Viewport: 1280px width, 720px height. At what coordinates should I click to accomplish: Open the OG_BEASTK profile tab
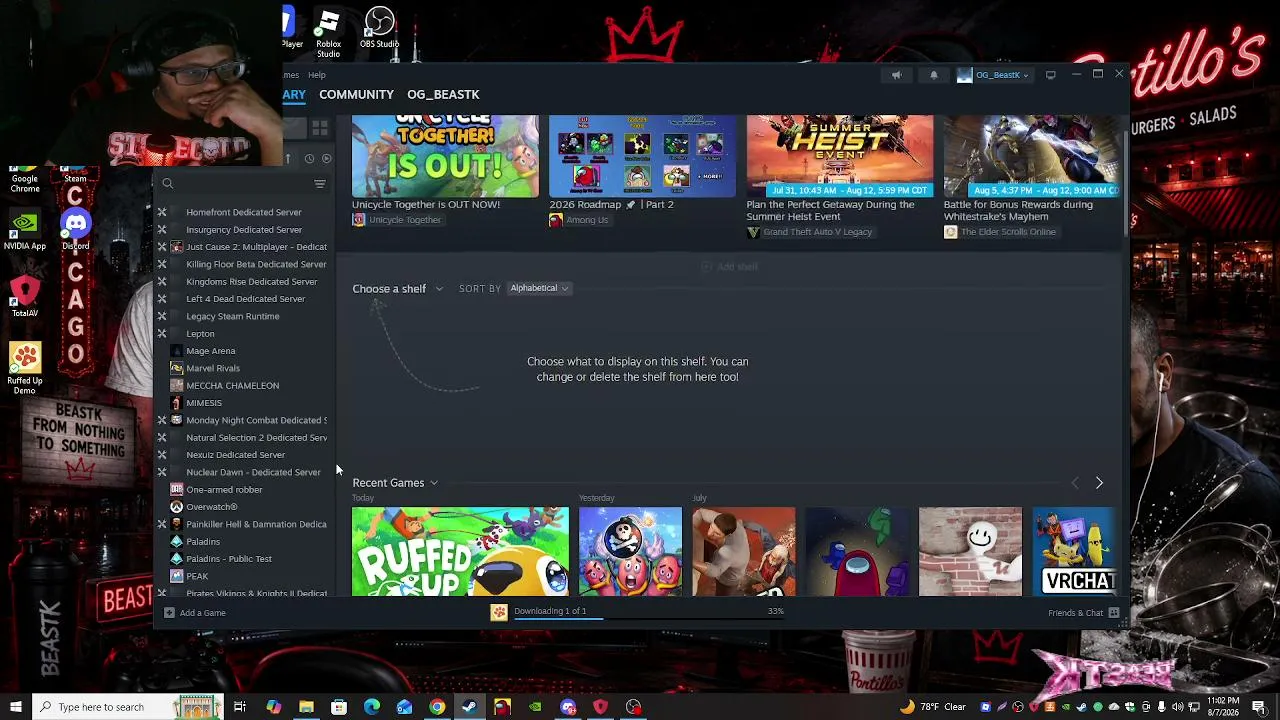(443, 94)
